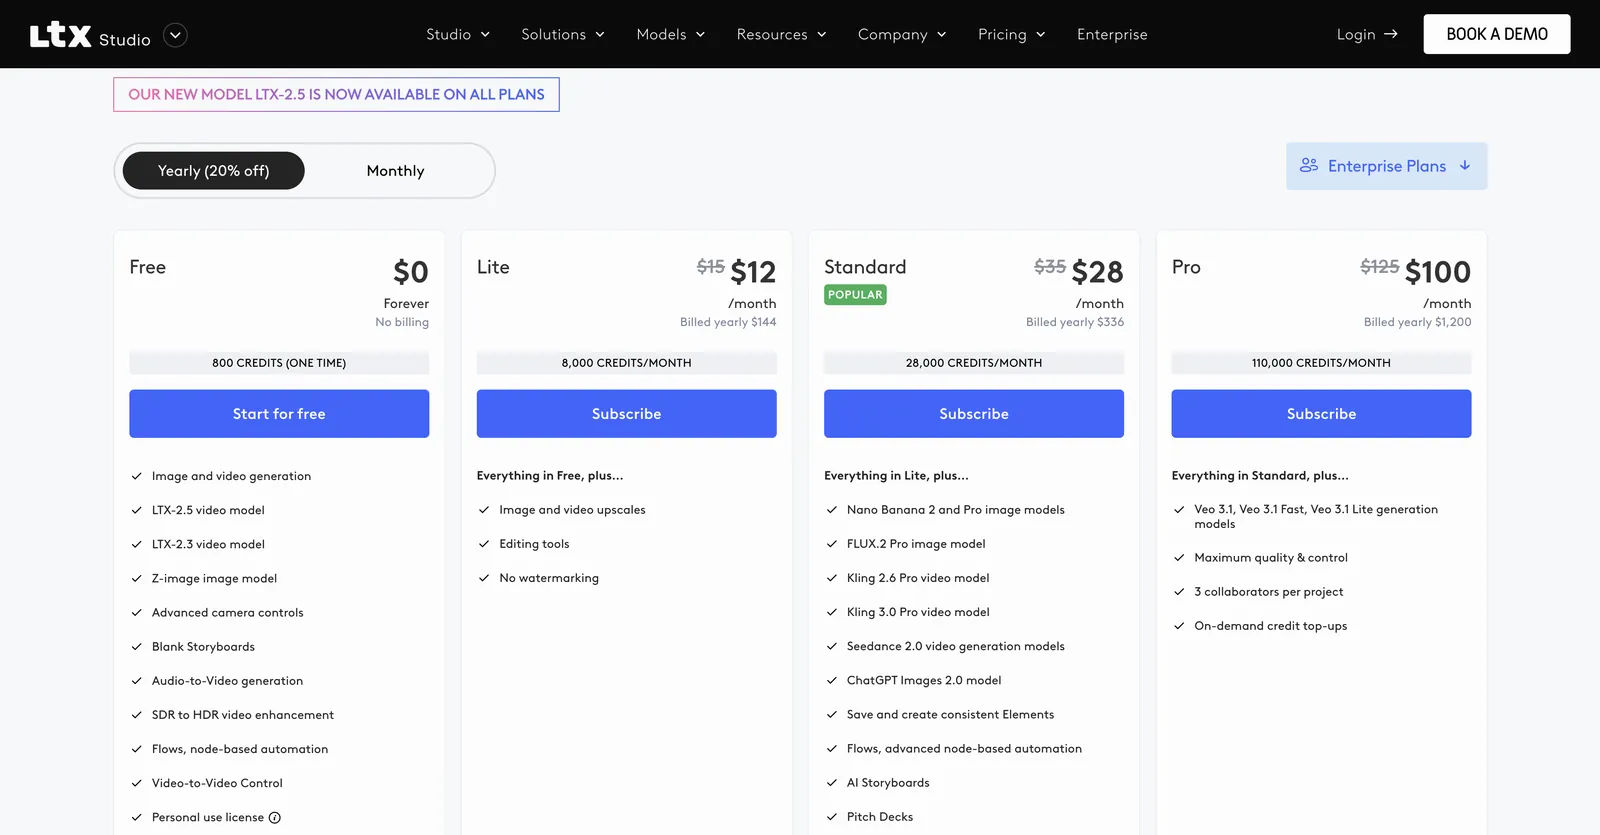
Task: Click the people icon on Enterprise Plans
Action: tap(1308, 166)
